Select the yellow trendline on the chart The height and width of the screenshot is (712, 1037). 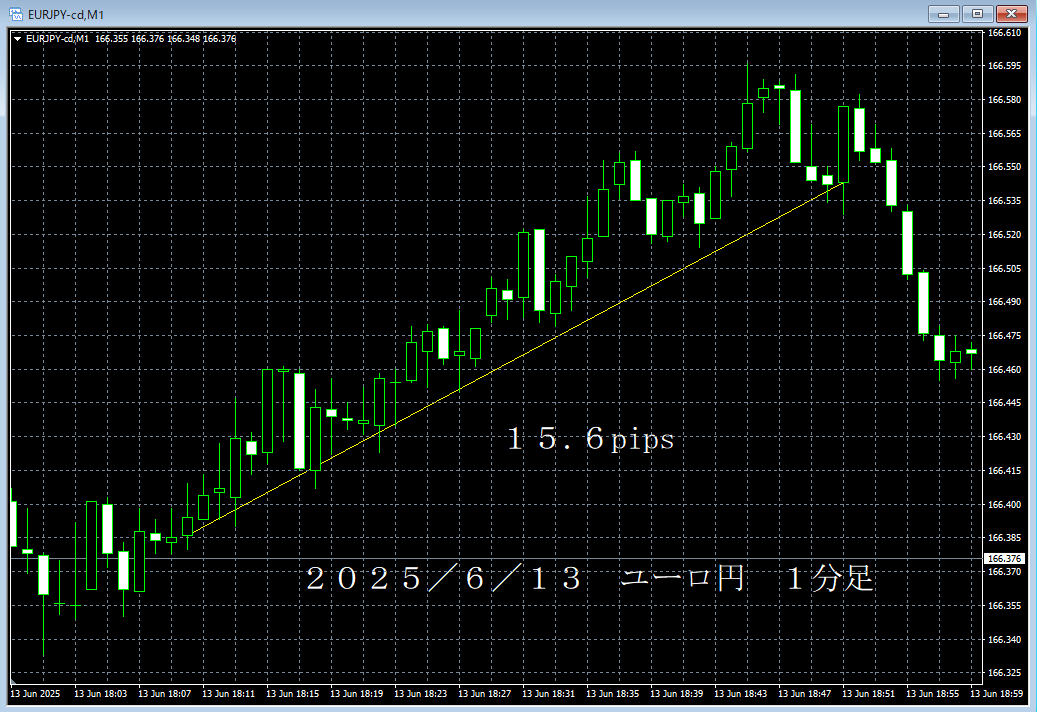click(516, 358)
